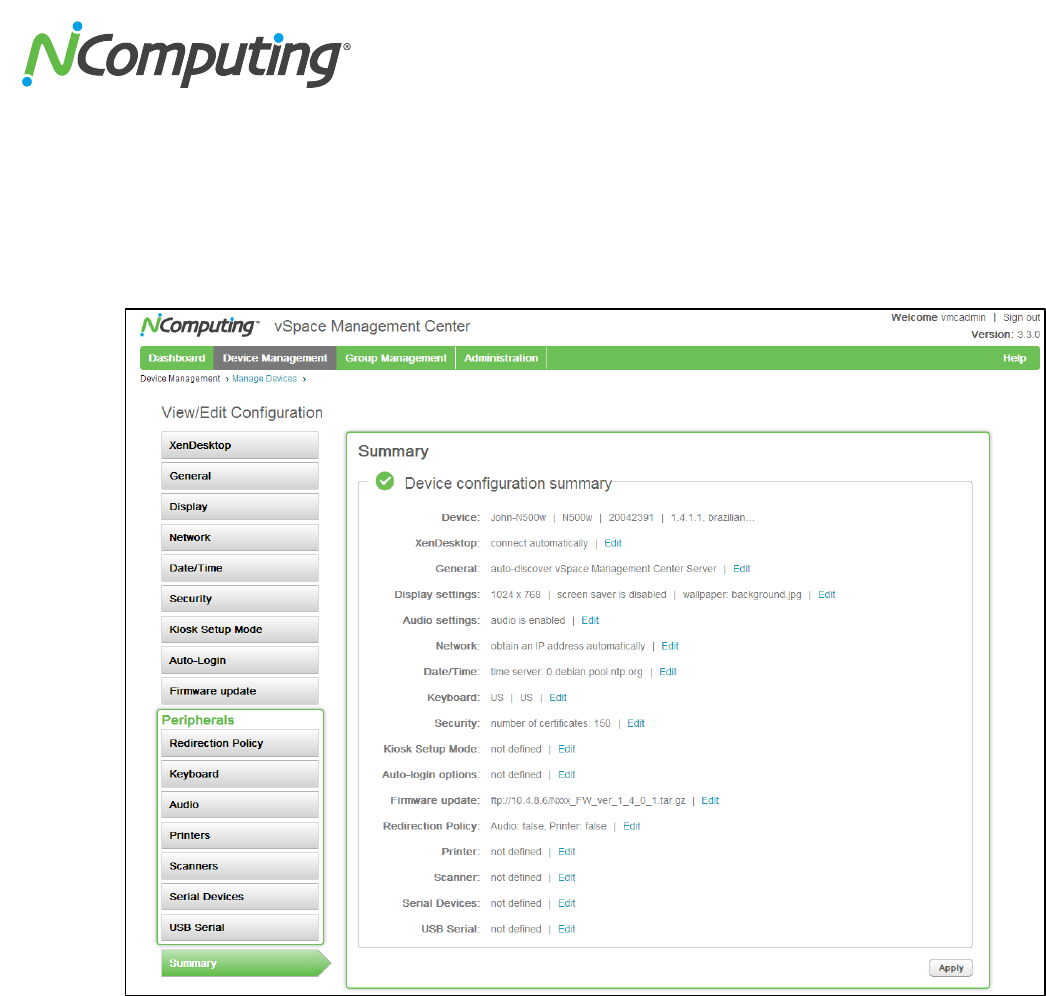This screenshot has height=996, width=1046.
Task: Open USB Serial under Peripherals
Action: pyautogui.click(x=239, y=927)
